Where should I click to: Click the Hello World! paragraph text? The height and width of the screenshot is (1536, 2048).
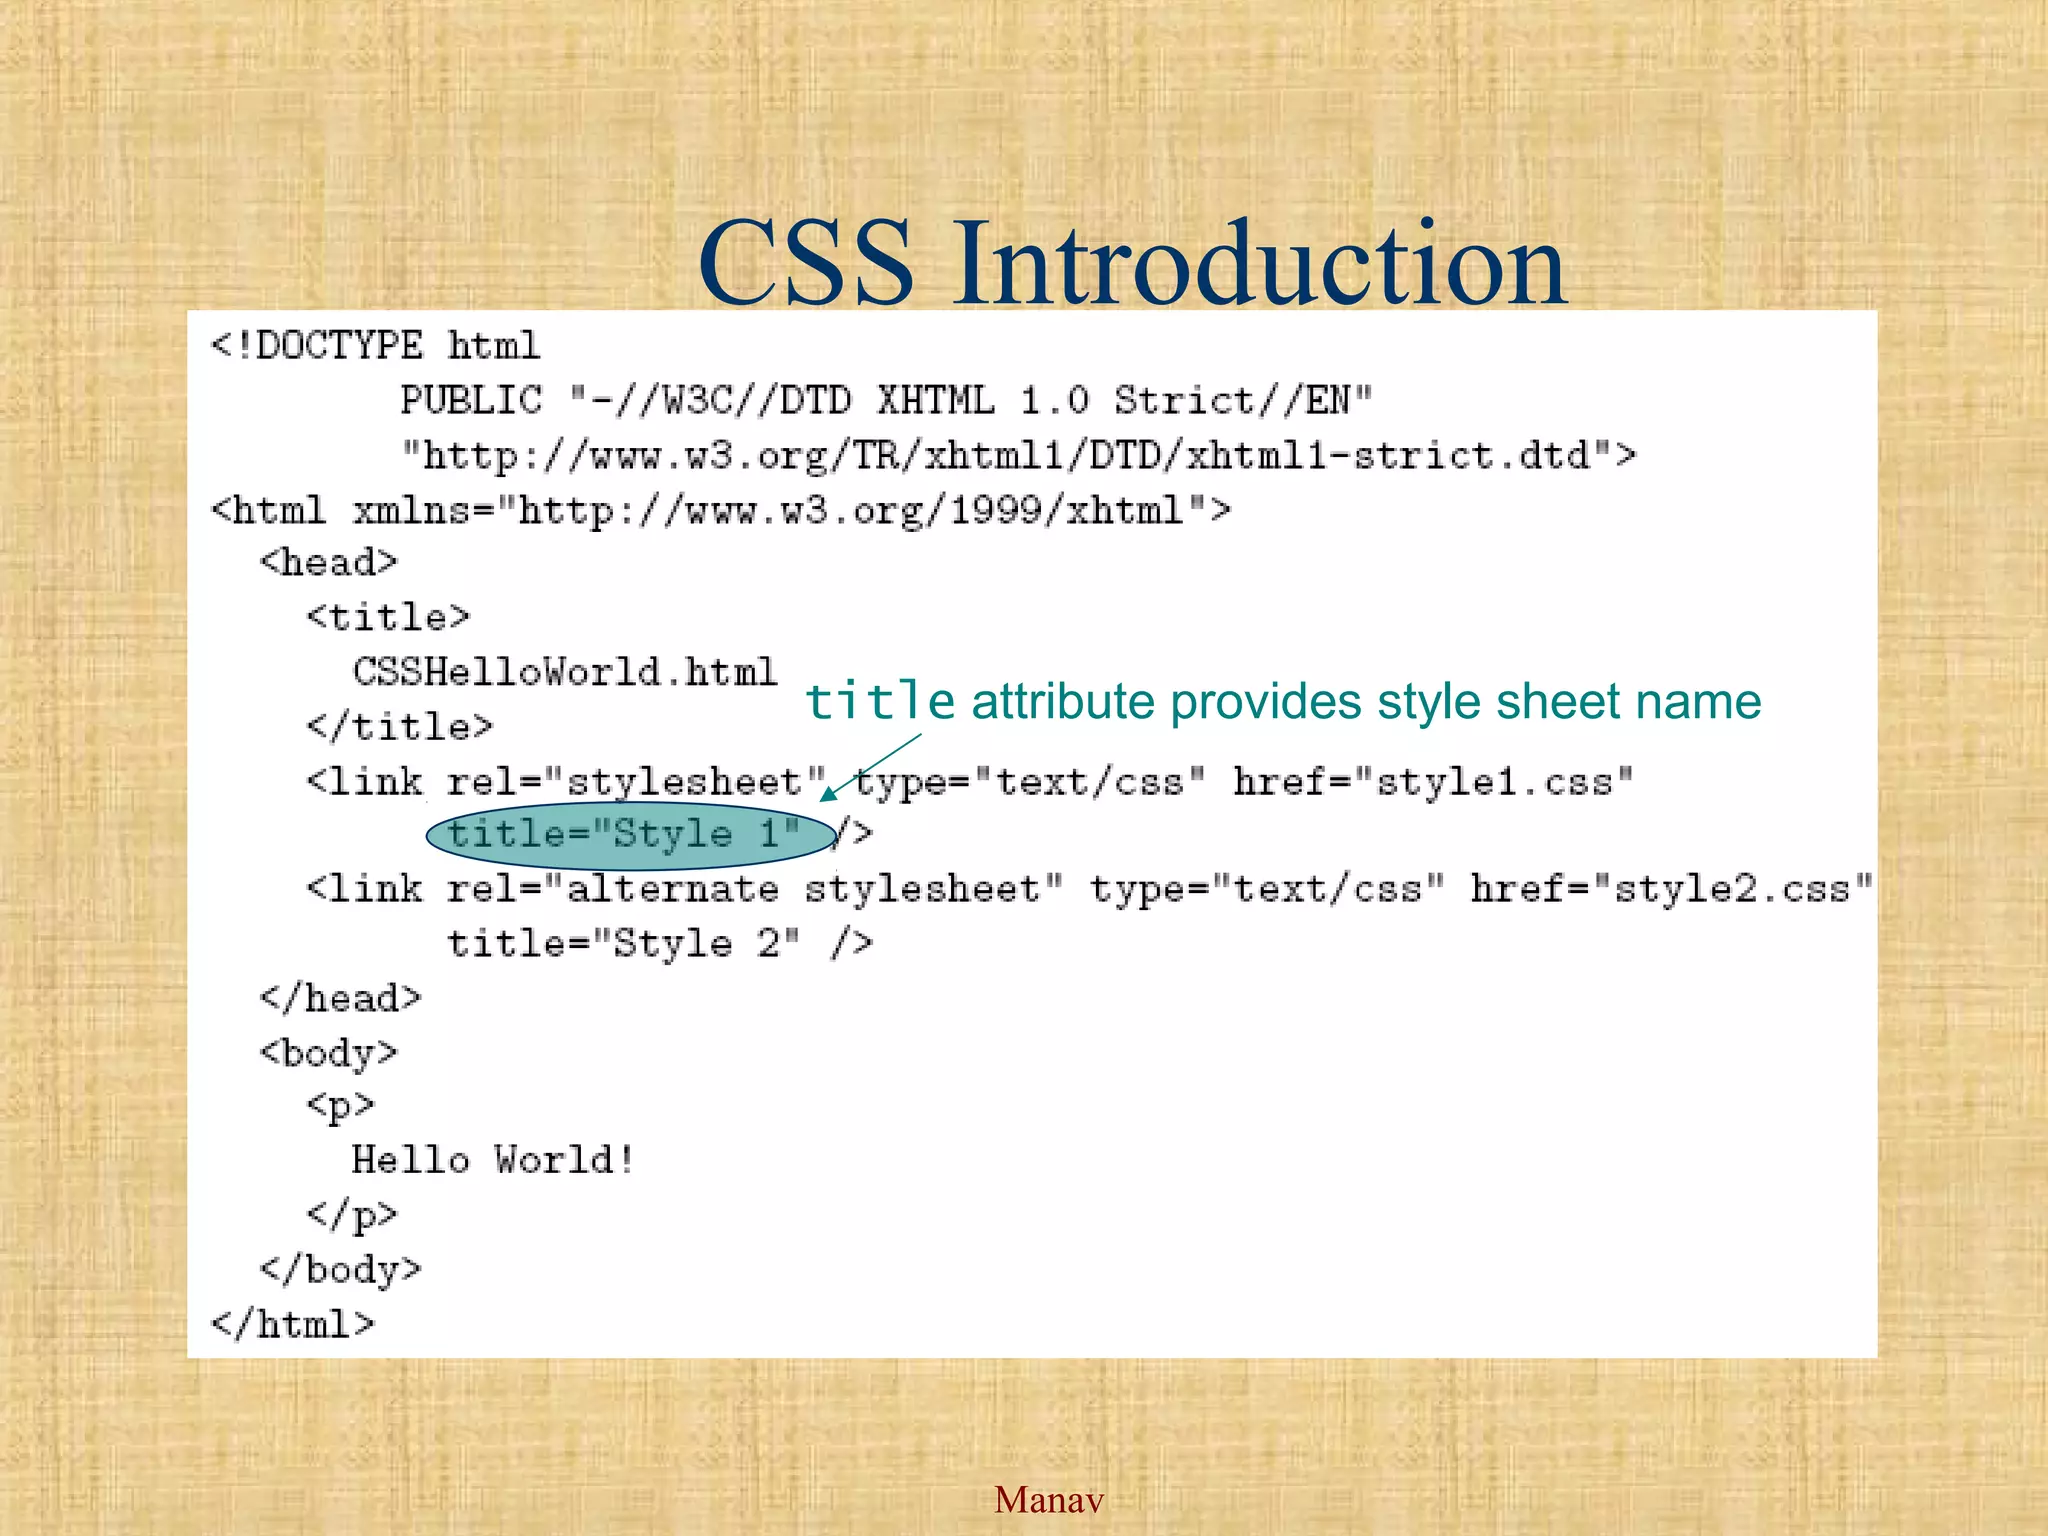coord(493,1160)
